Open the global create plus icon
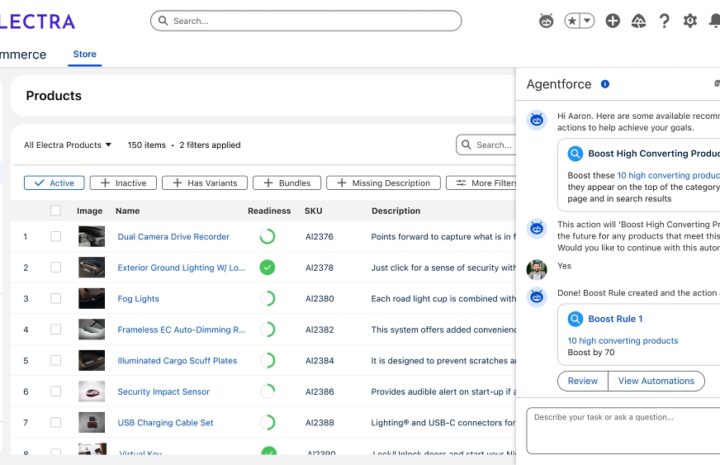 click(x=613, y=21)
